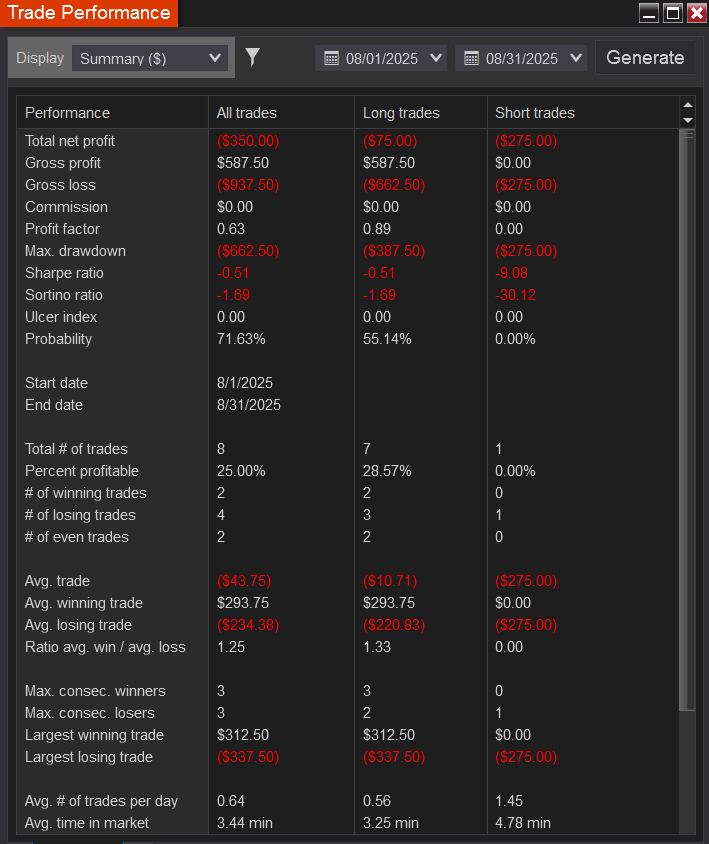
Task: Select the Short trades column header
Action: coord(535,113)
